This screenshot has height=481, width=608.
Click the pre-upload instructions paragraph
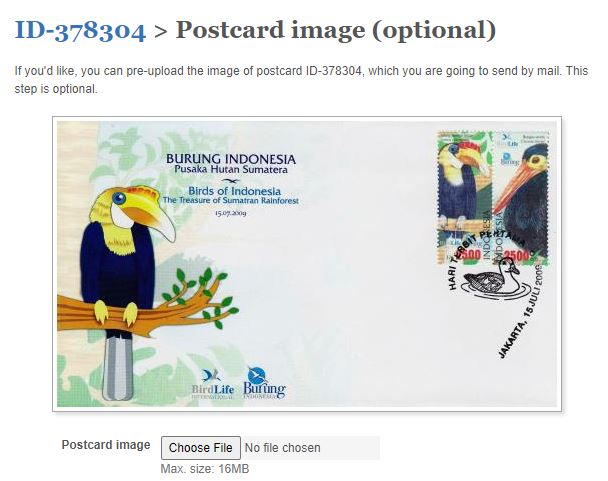pos(301,80)
